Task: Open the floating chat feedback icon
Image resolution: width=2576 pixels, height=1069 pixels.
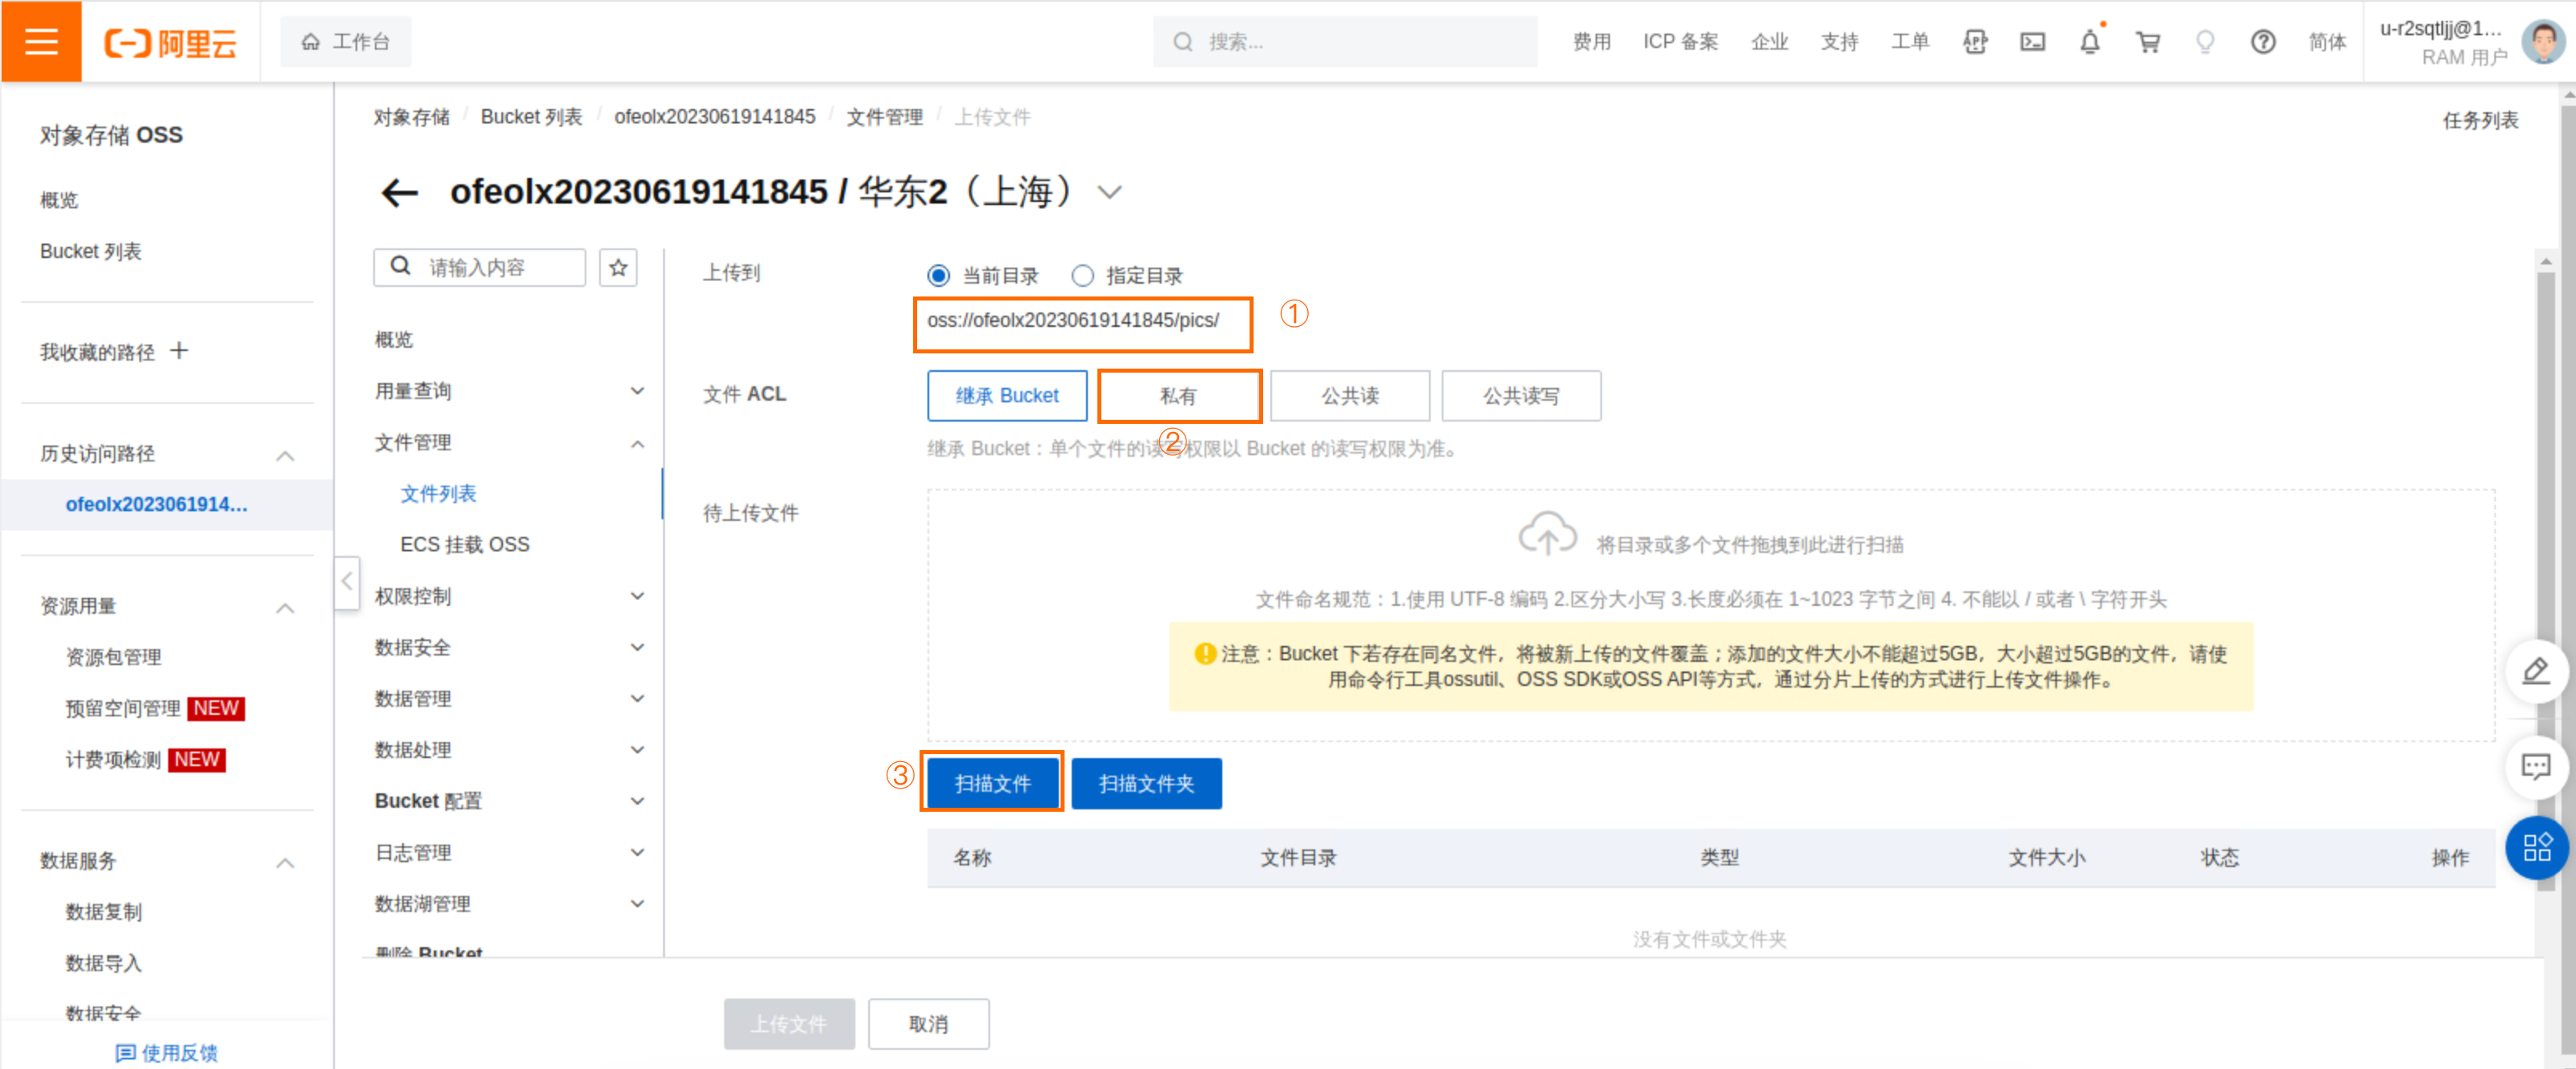Action: tap(2536, 767)
